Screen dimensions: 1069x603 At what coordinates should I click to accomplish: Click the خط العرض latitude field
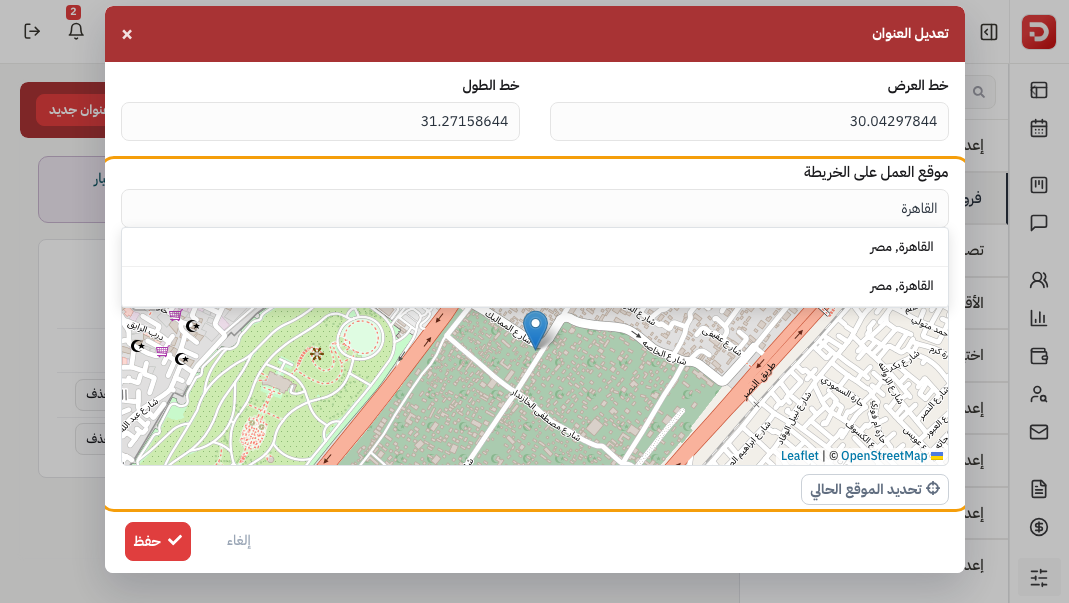point(749,121)
